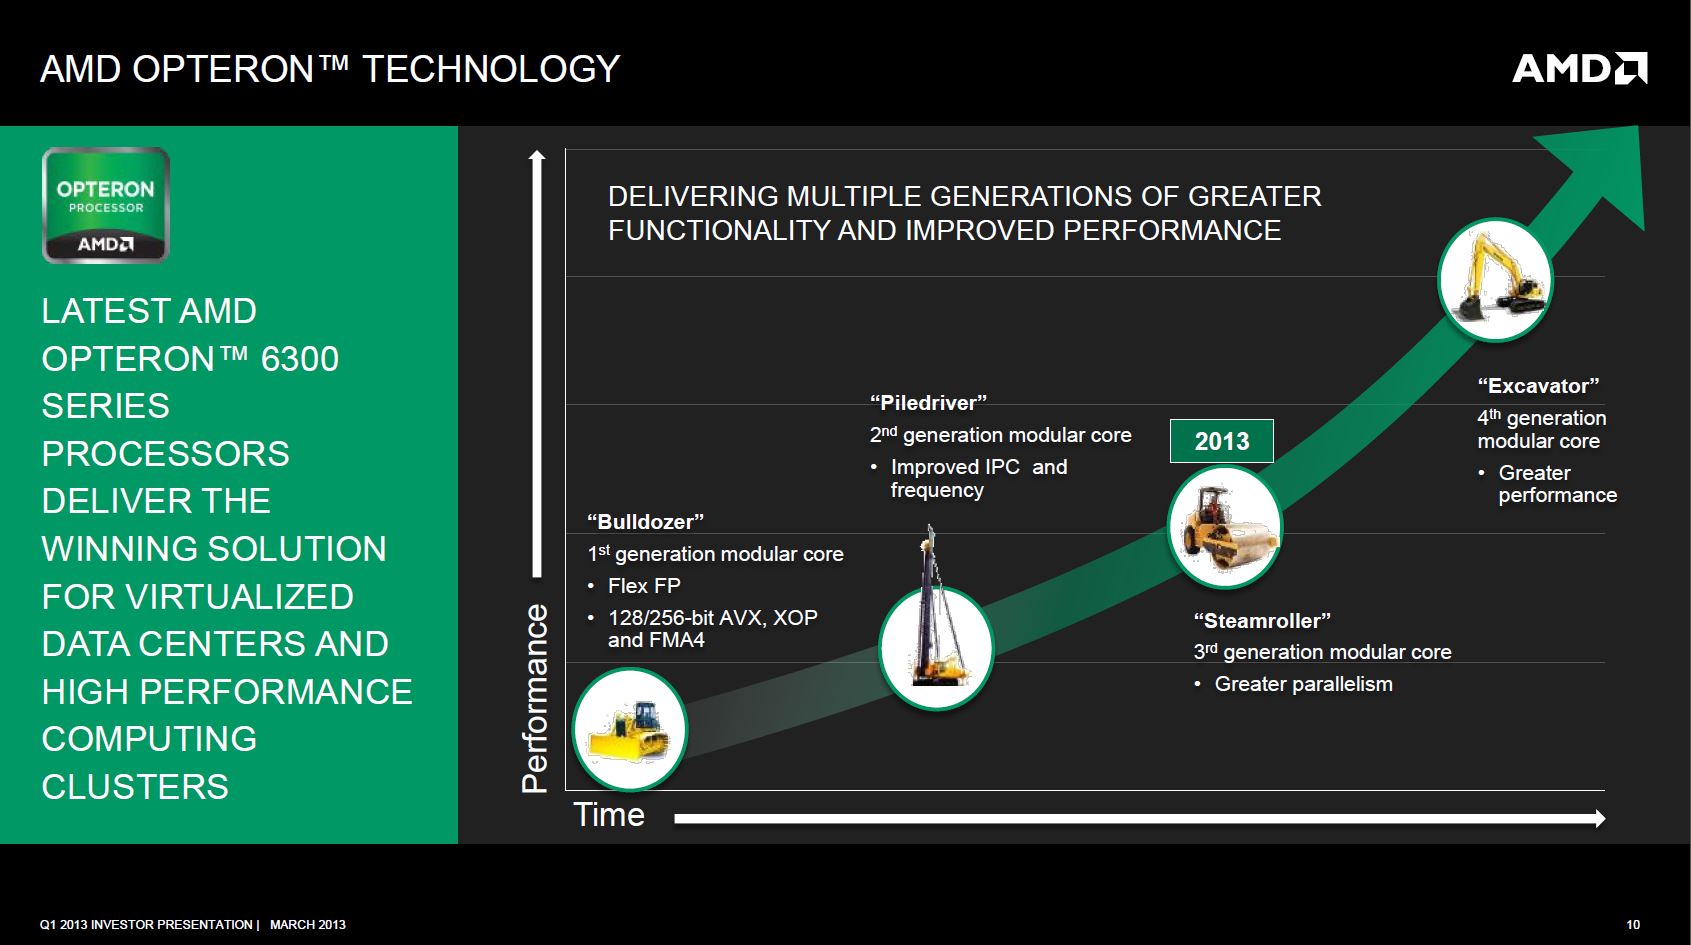Click the "Bulldozer" heading
Screen dimensions: 1691x945
646,522
